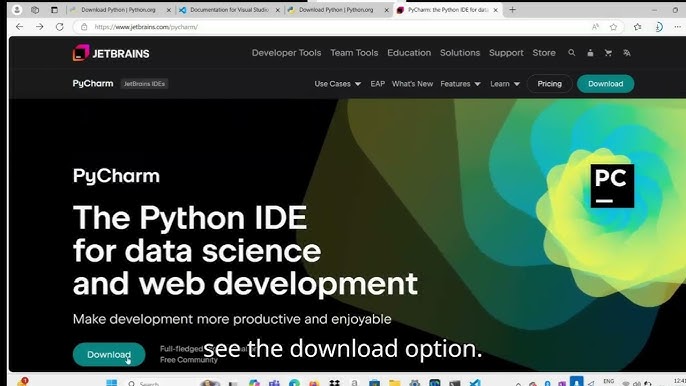Image resolution: width=686 pixels, height=386 pixels.
Task: Click the JetBrains IDEs badge
Action: pos(144,84)
